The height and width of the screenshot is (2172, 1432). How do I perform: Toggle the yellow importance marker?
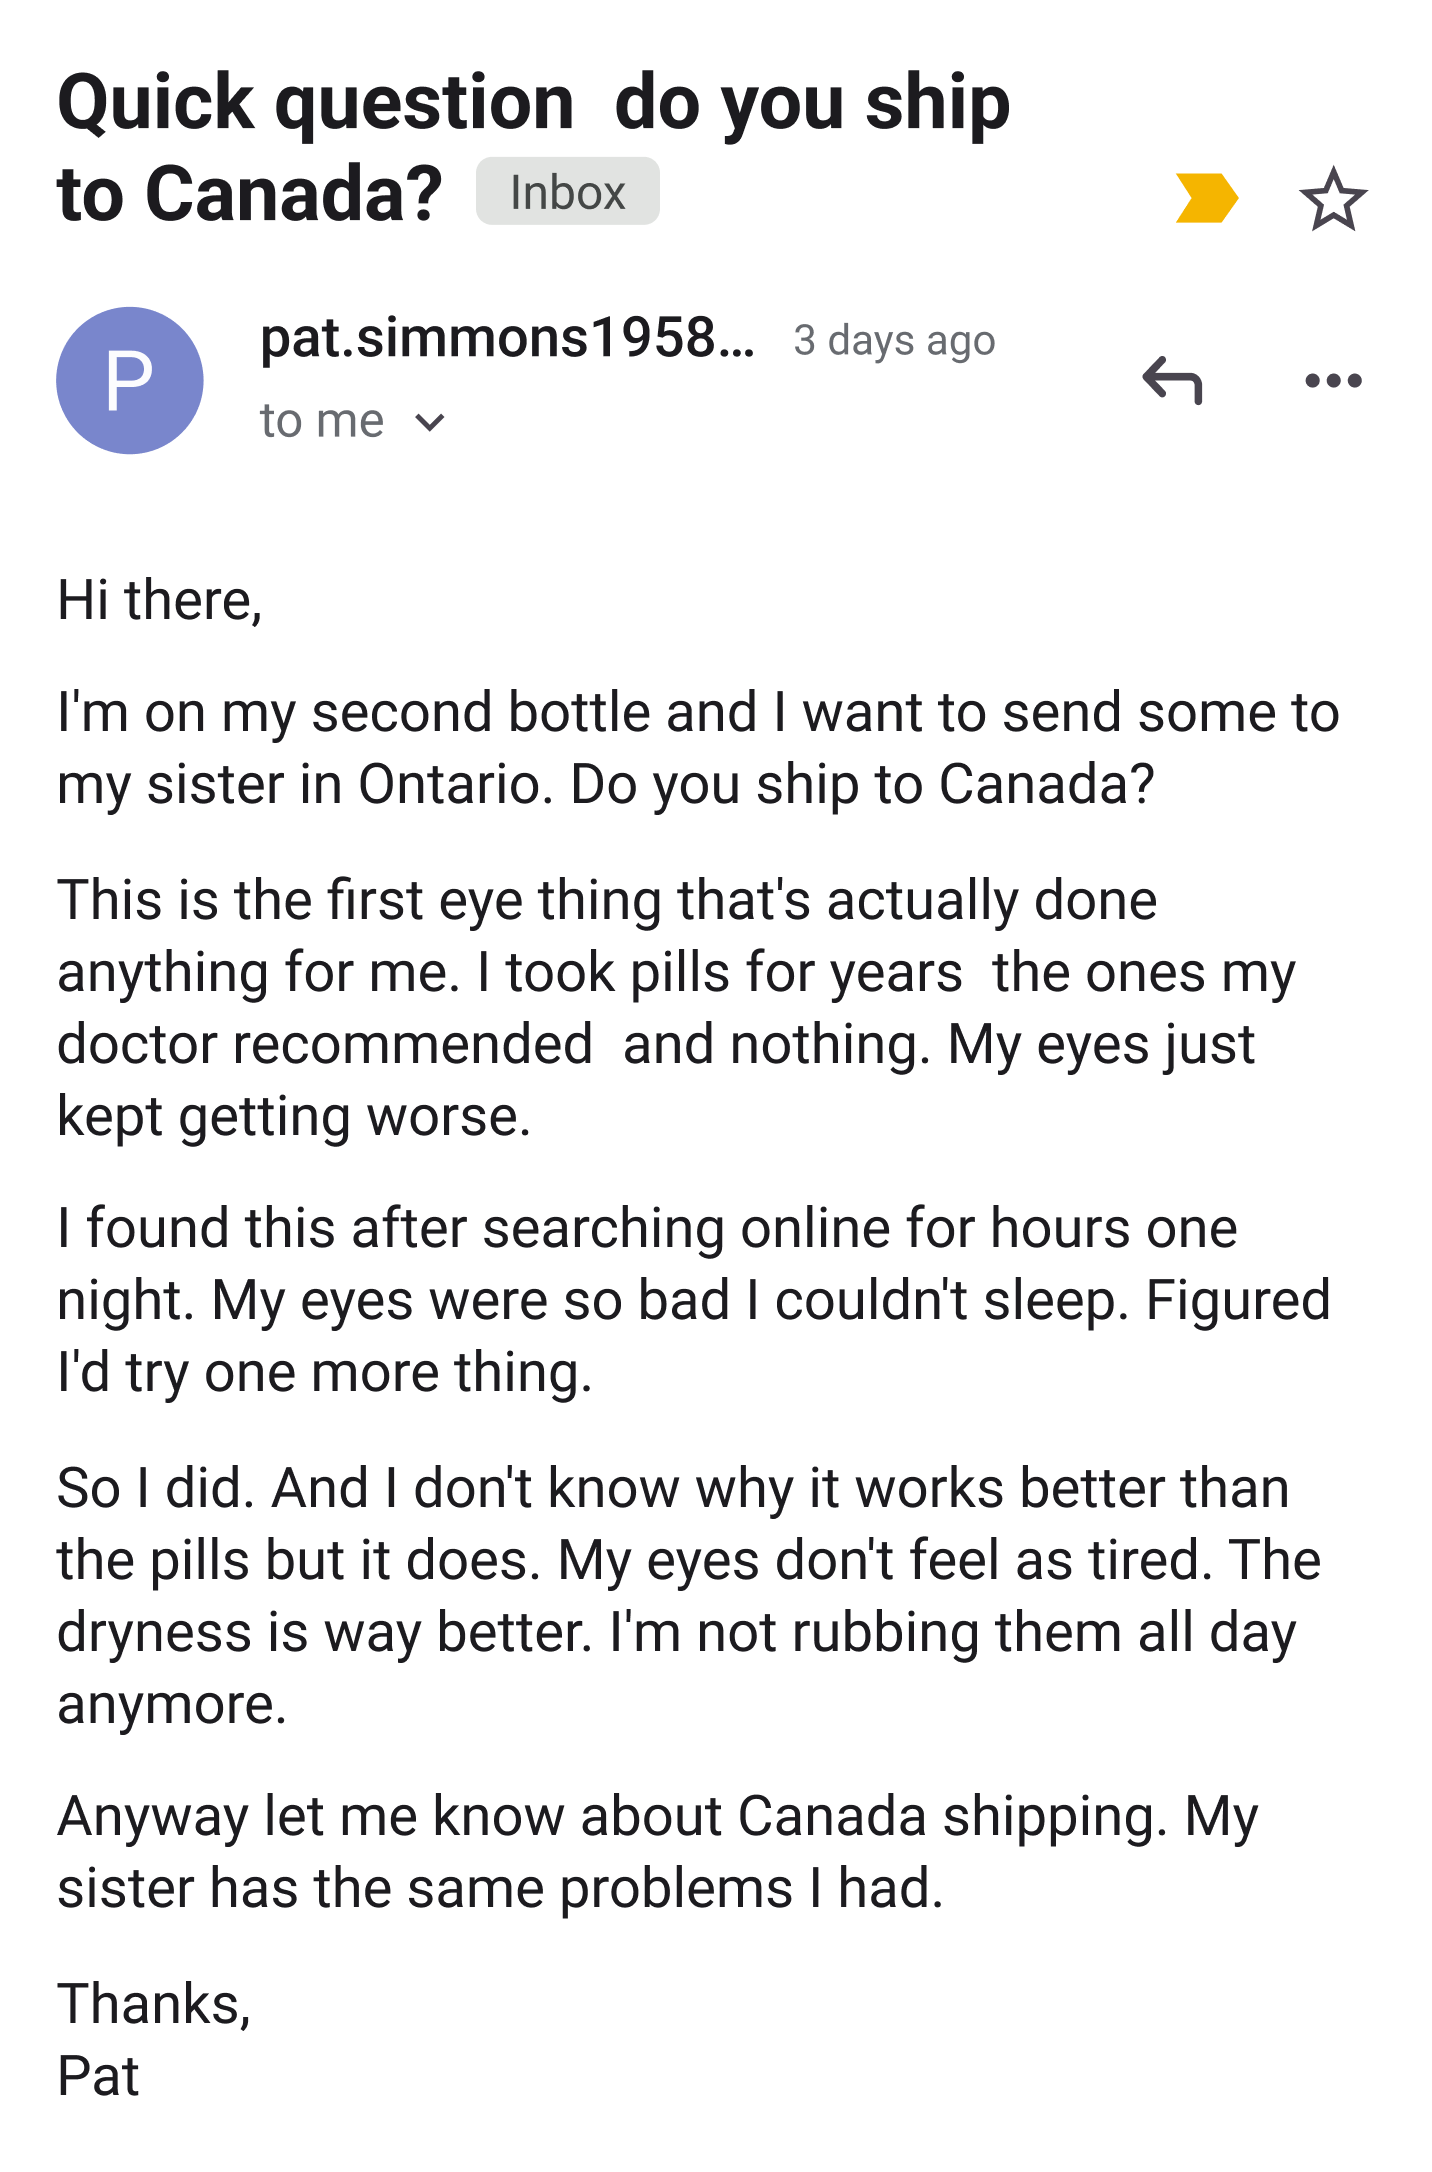1206,198
